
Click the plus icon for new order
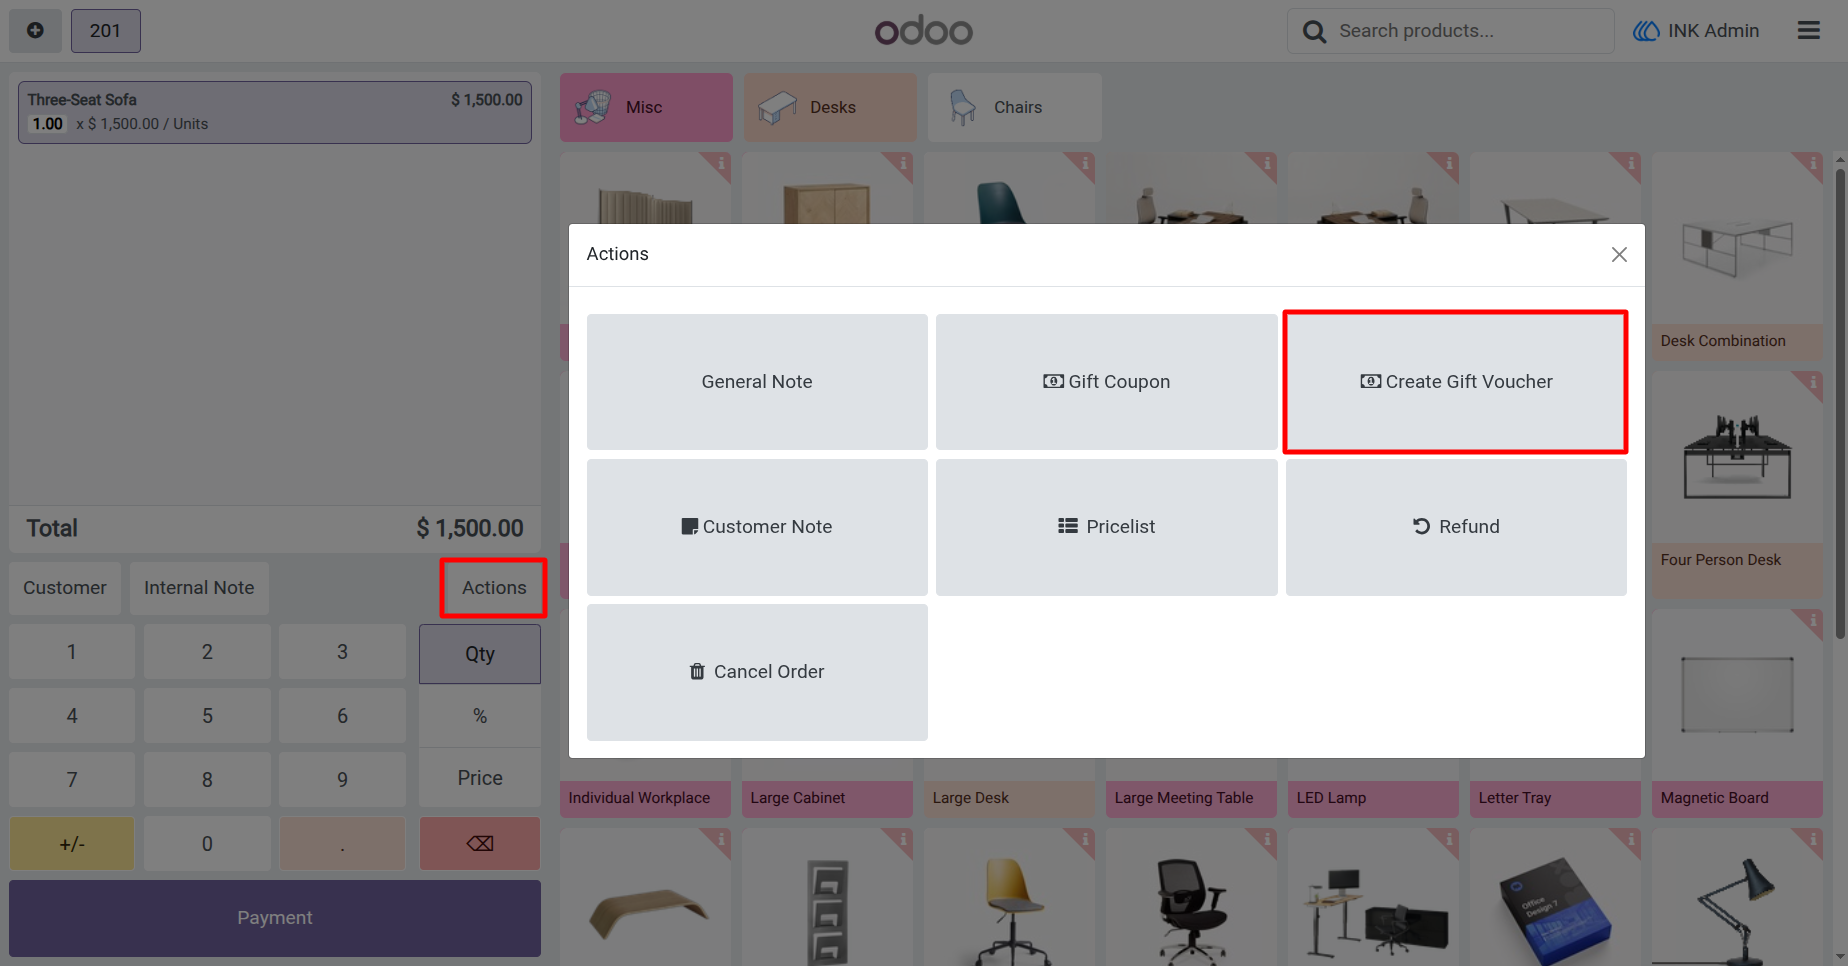35,31
